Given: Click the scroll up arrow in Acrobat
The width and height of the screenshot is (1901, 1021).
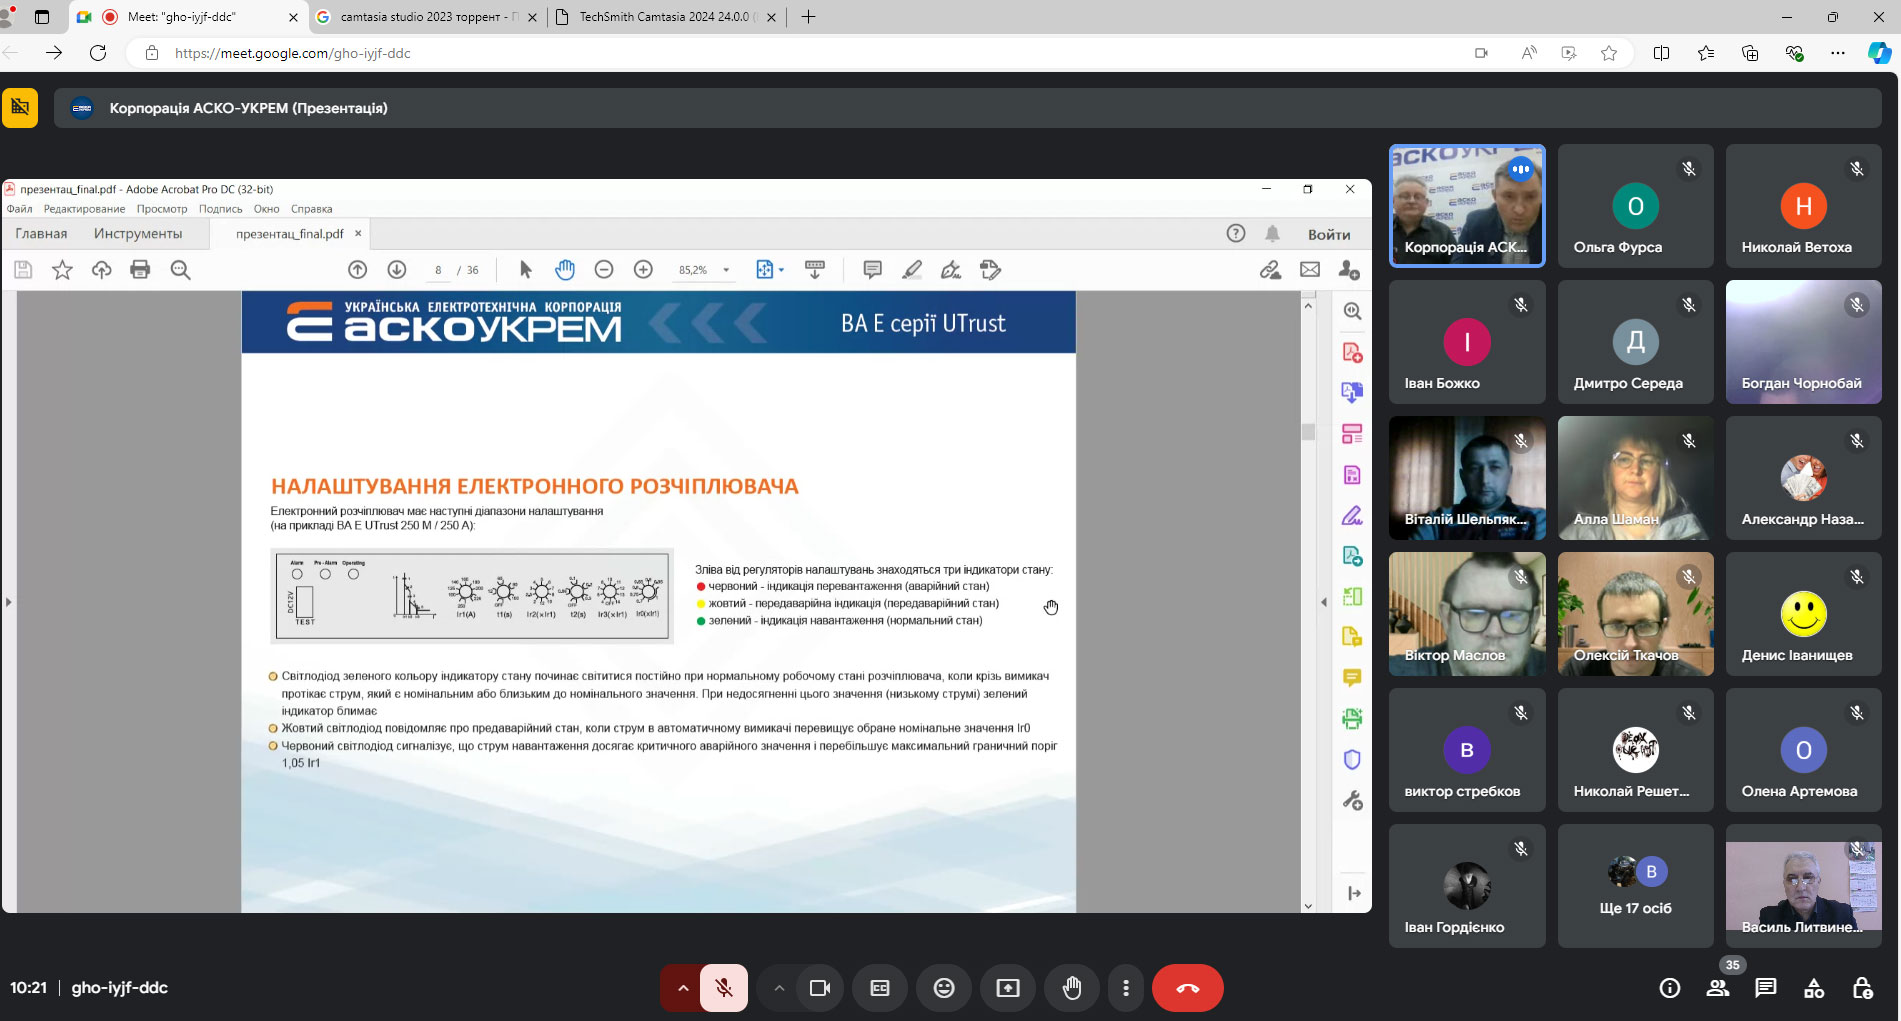Looking at the screenshot, I should (1308, 306).
